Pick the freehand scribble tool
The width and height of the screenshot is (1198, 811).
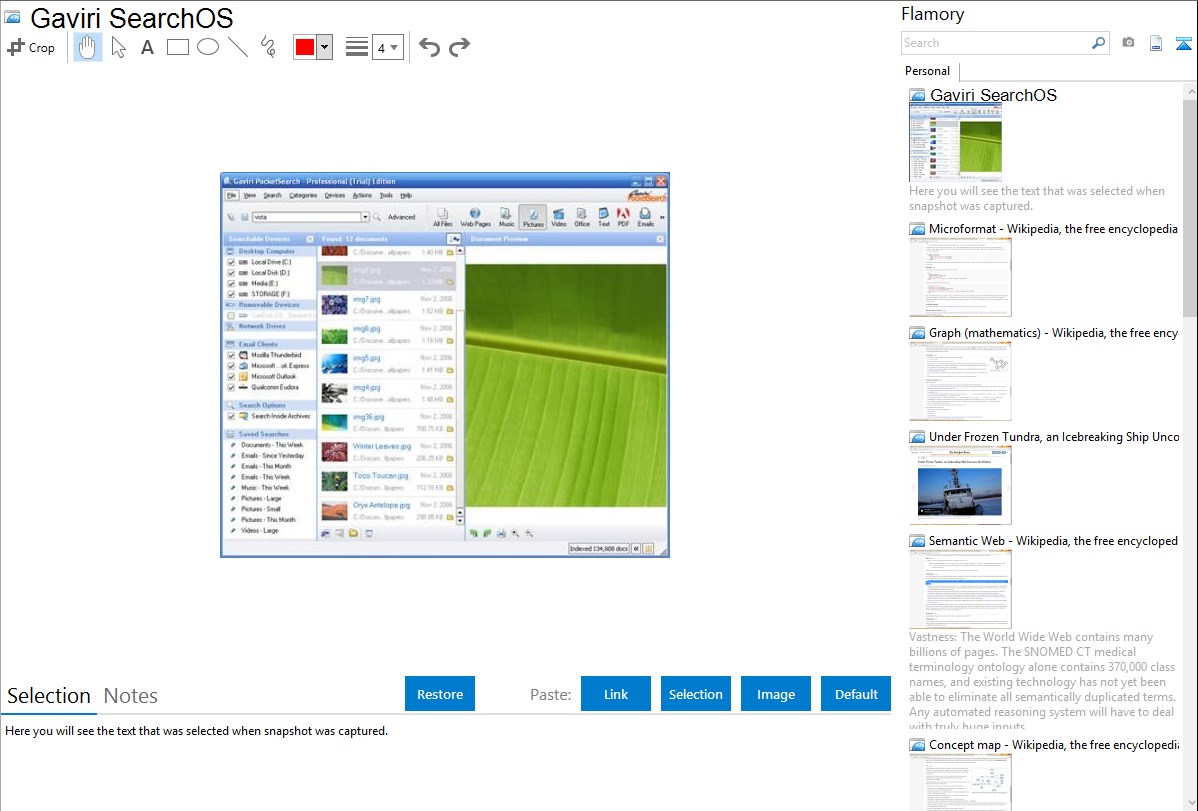coord(268,47)
